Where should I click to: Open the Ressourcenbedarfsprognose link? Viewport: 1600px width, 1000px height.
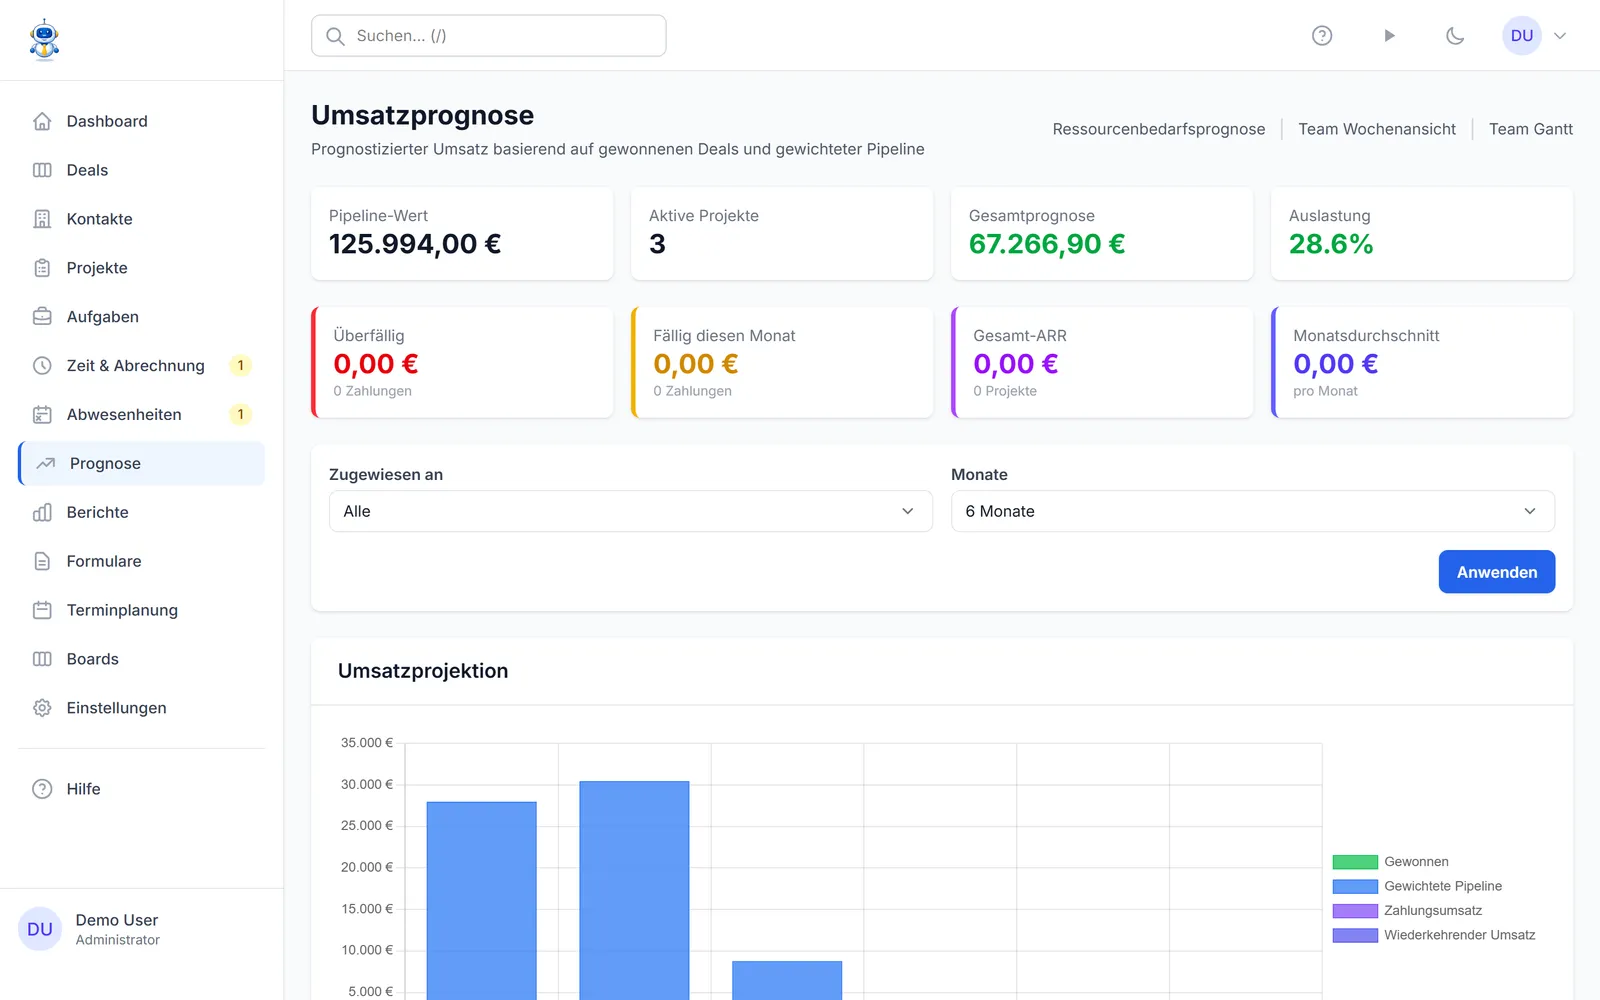[x=1159, y=129]
